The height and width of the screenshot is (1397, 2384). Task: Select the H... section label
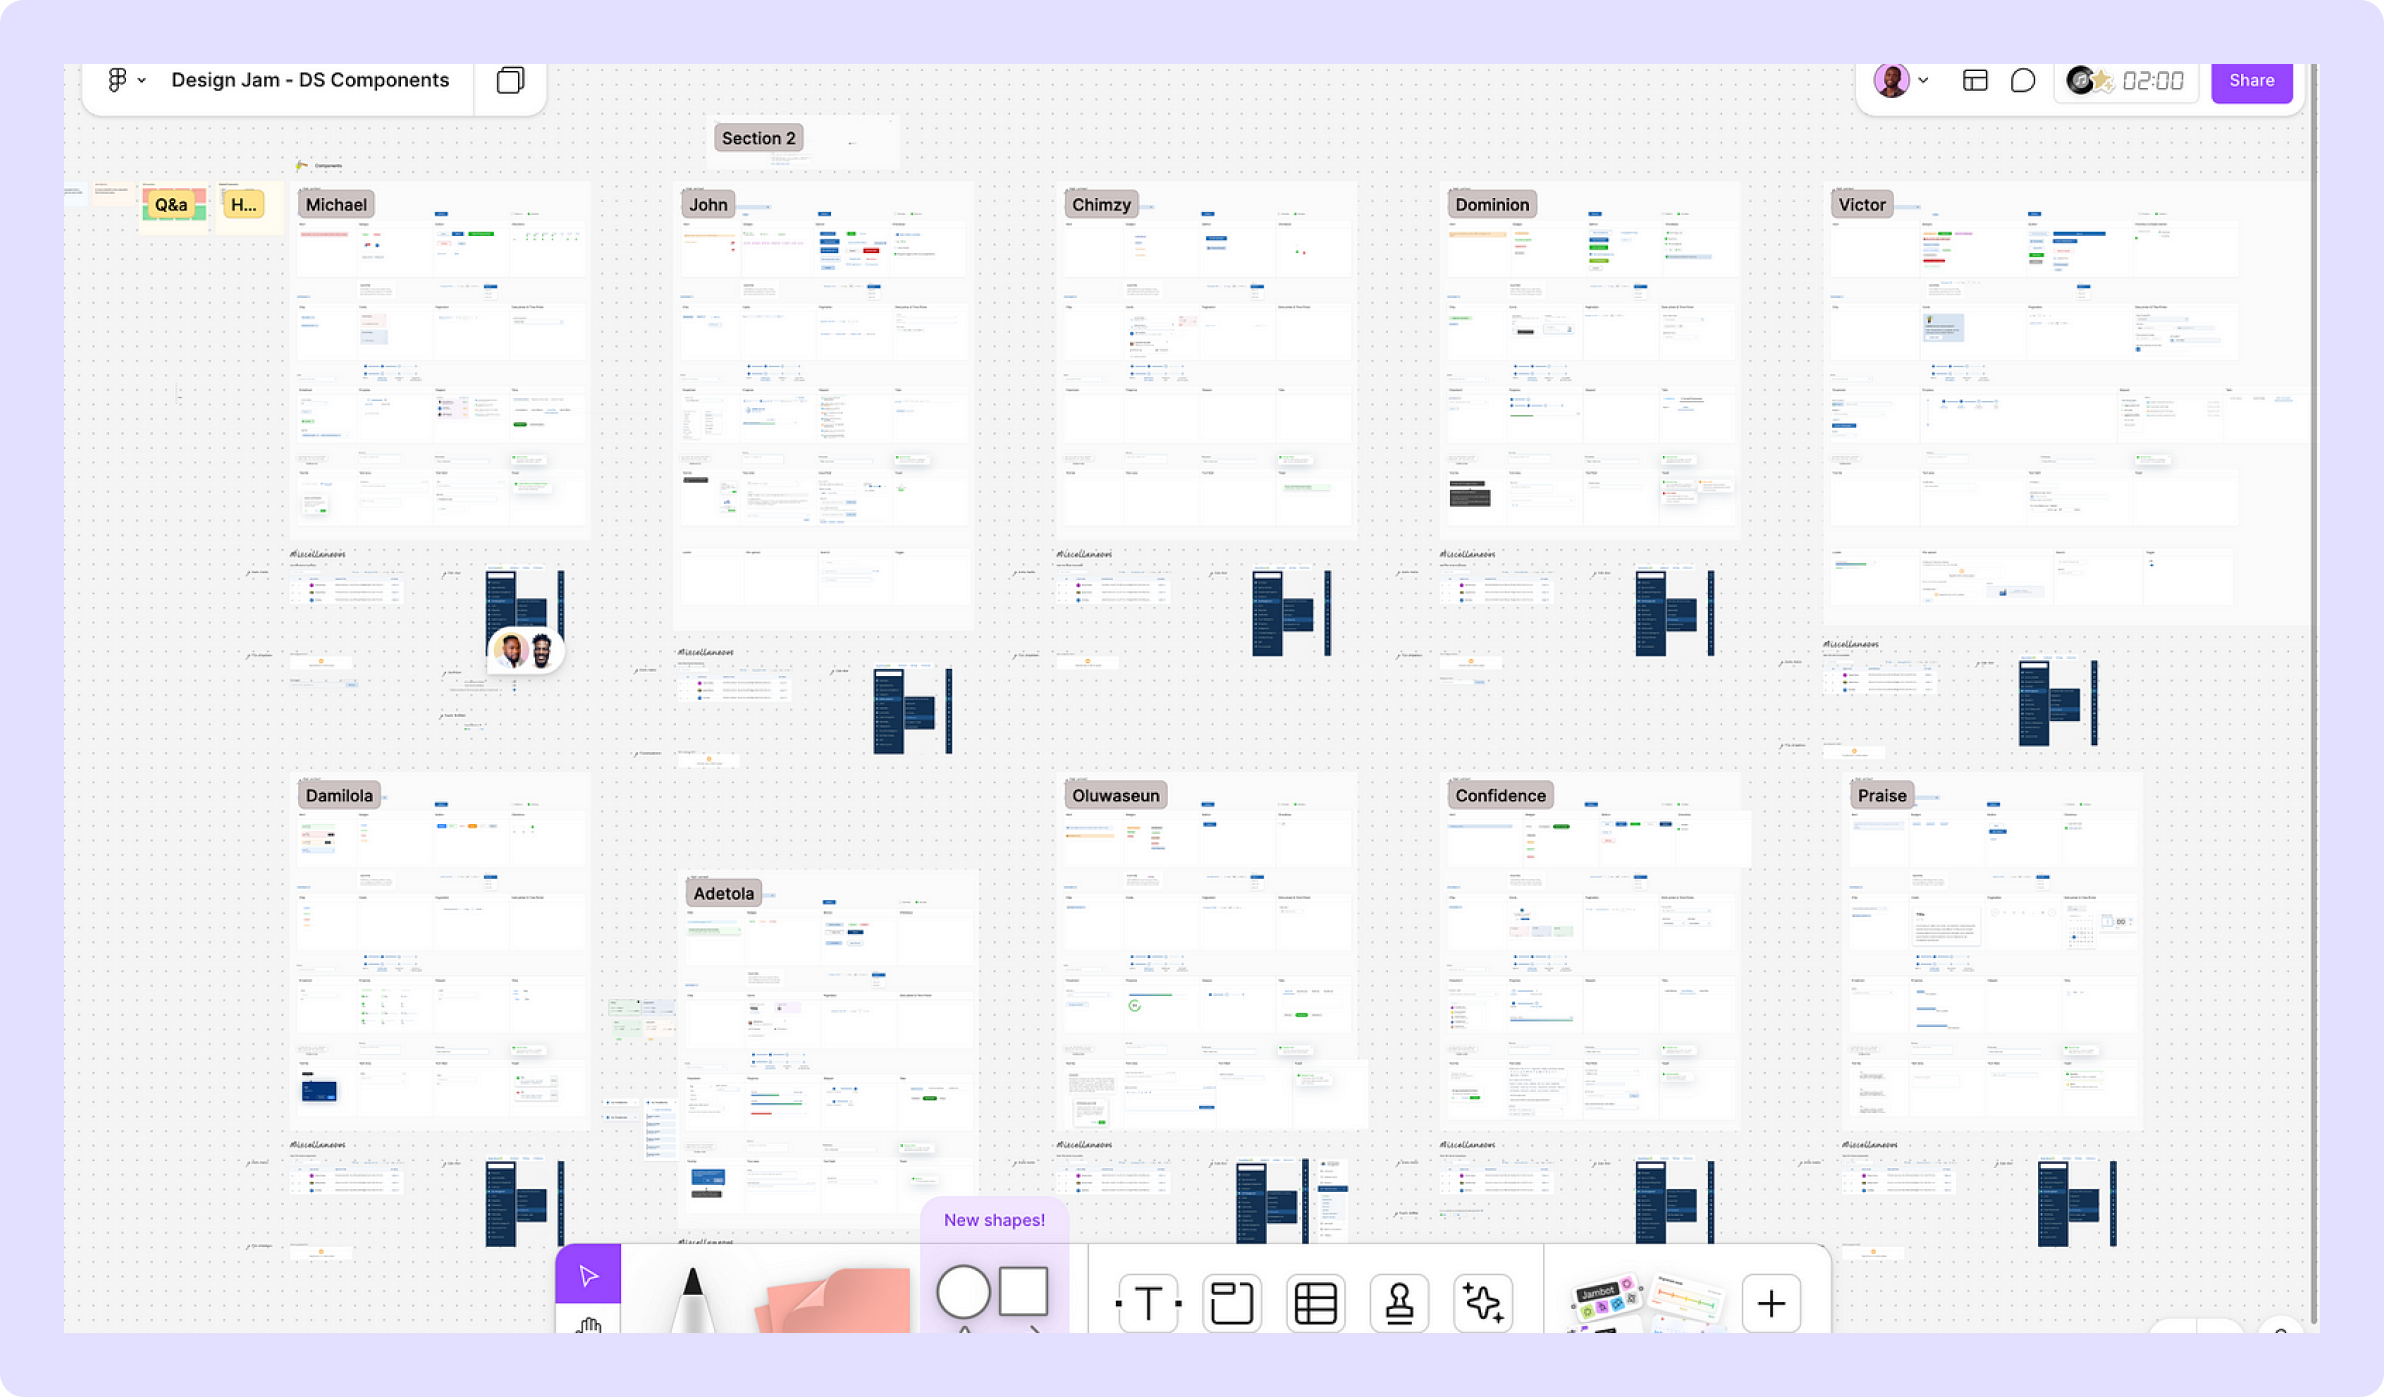tap(243, 204)
